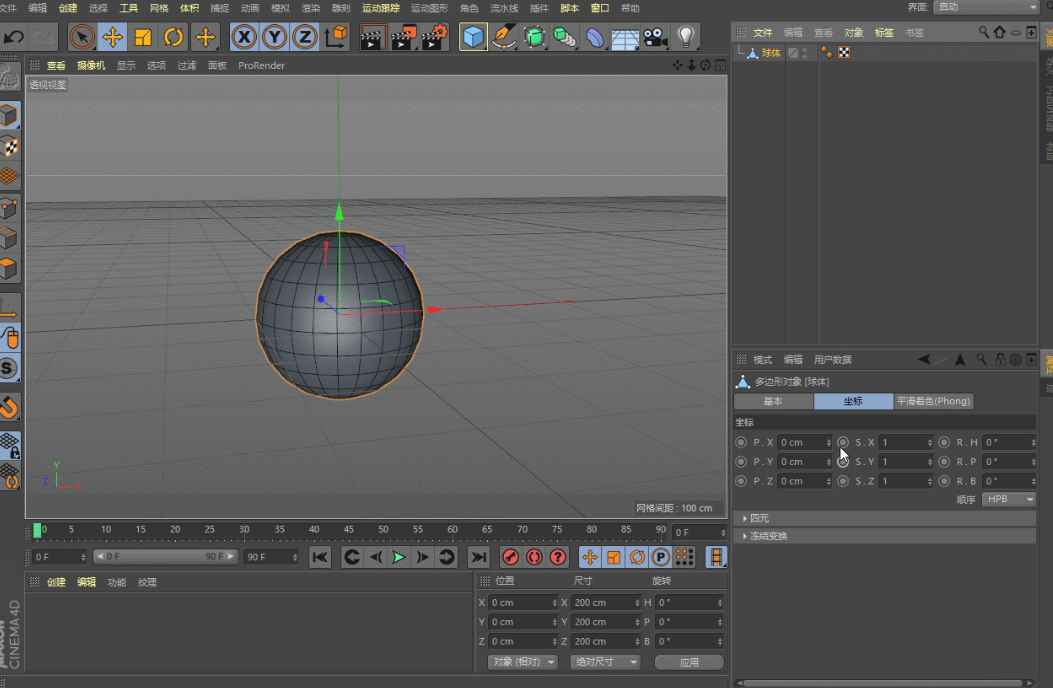Select the Rotate tool

[173, 37]
